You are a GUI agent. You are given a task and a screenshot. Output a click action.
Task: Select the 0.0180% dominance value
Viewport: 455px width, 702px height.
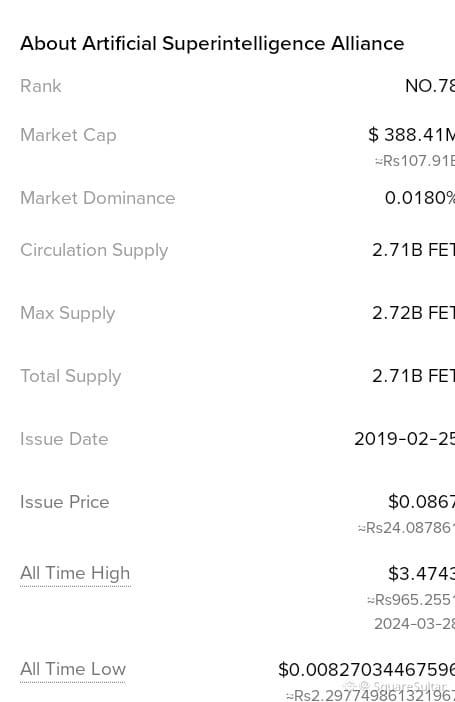tap(420, 198)
